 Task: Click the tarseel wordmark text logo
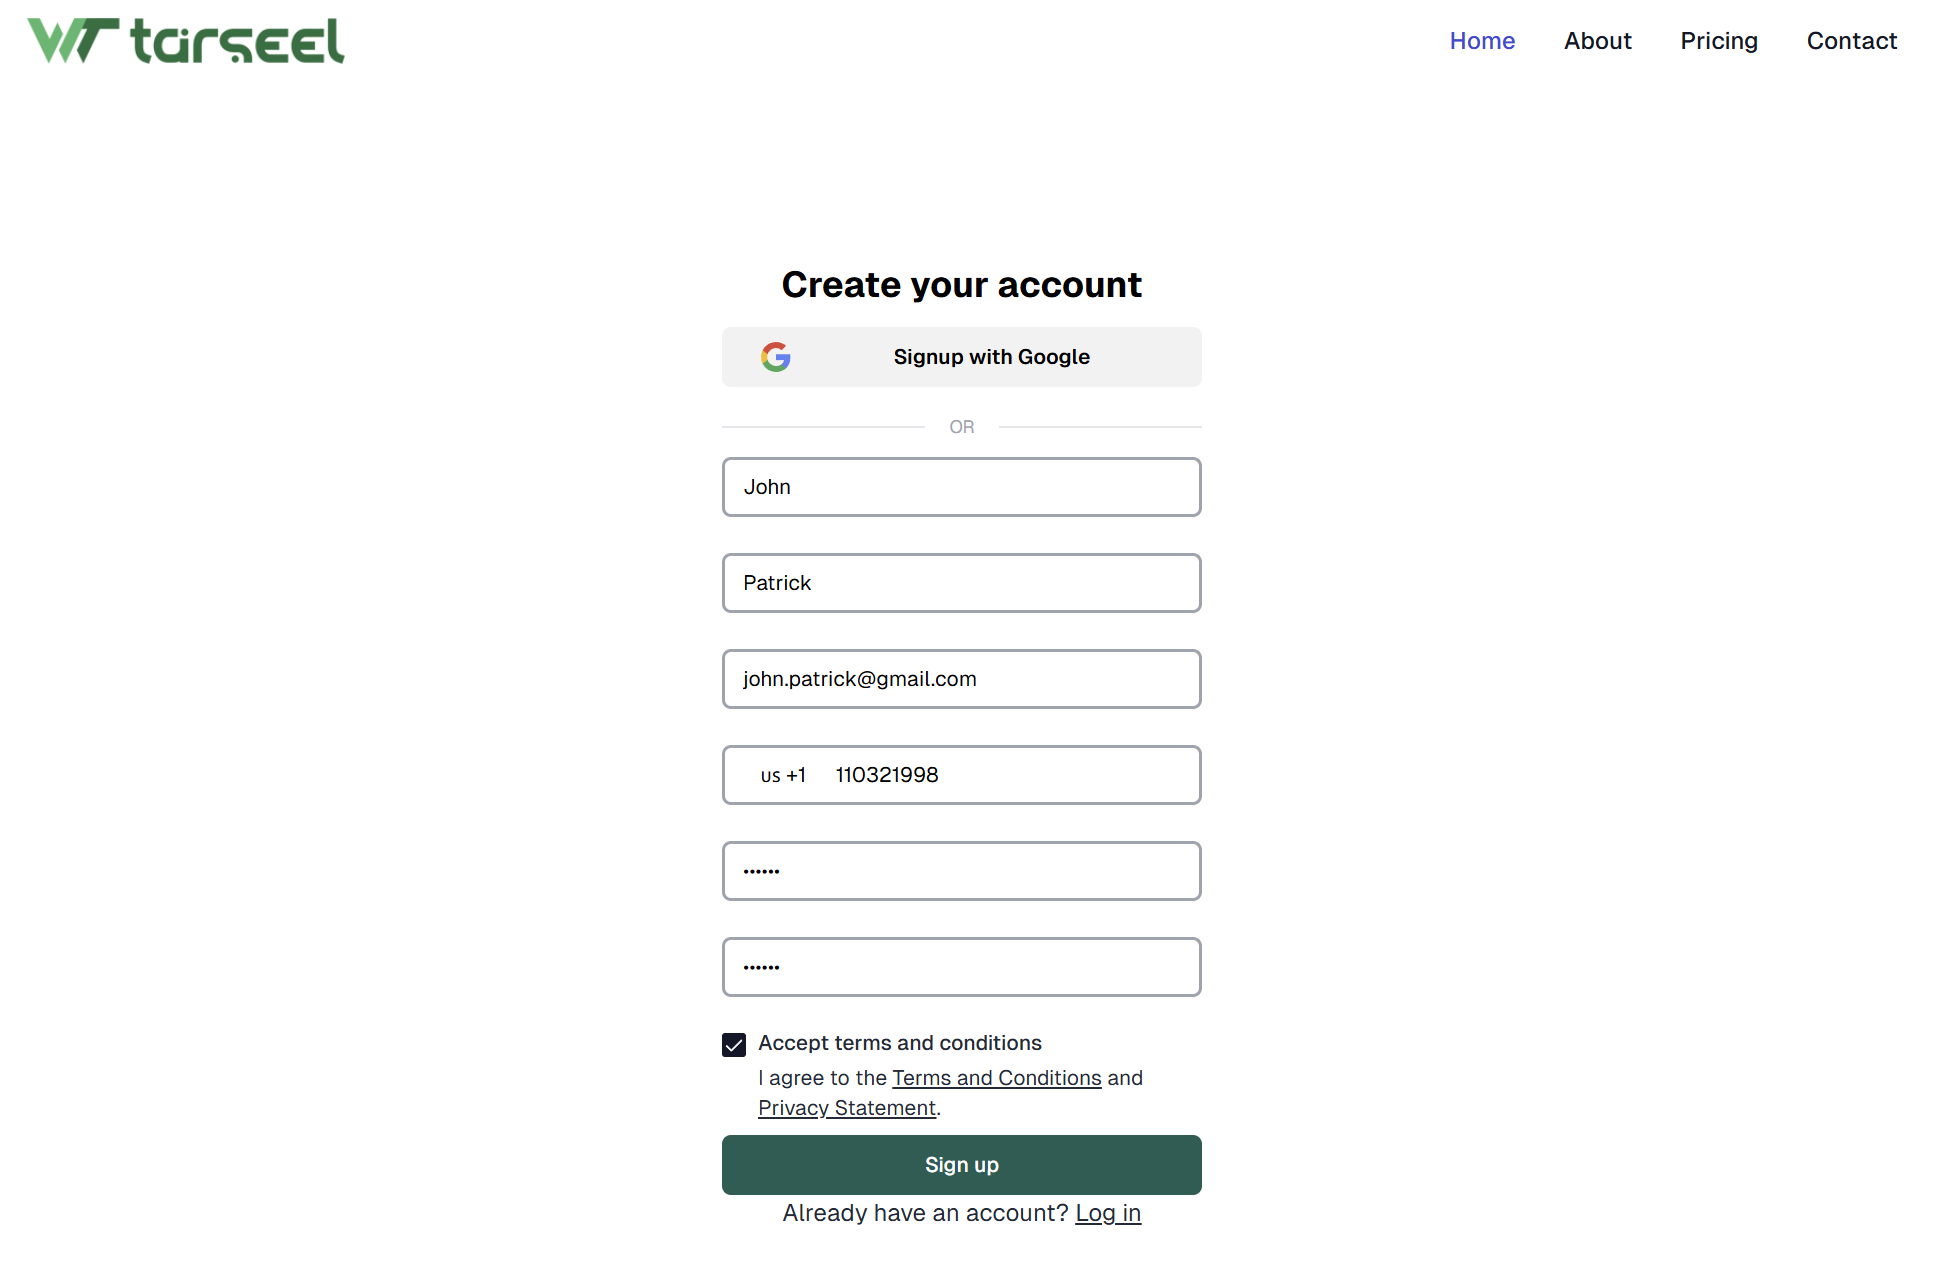pos(238,41)
